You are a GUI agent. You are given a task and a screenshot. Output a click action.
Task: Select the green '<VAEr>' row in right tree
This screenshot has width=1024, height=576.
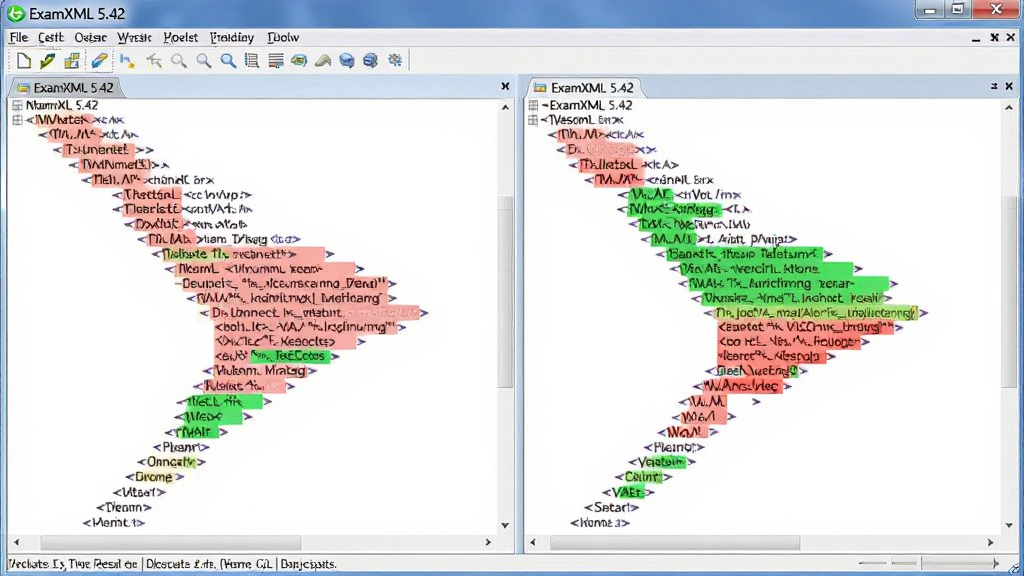coord(628,492)
